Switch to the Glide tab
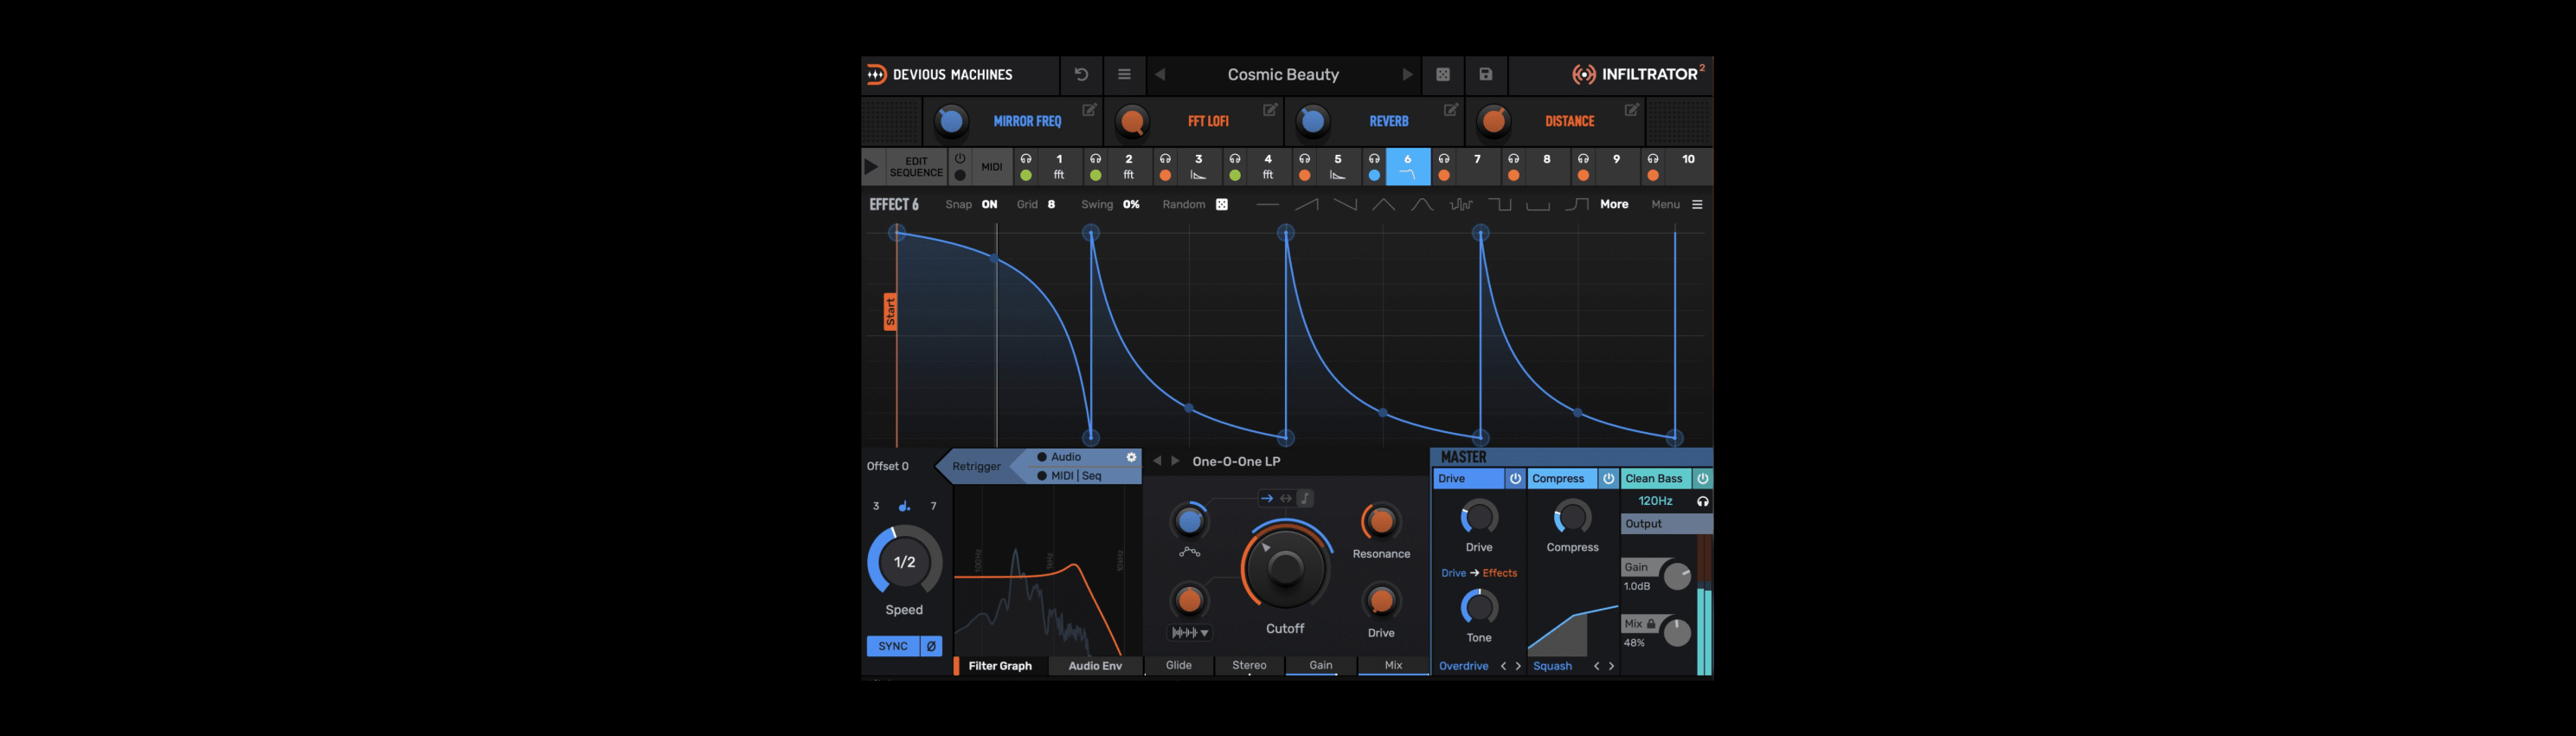The width and height of the screenshot is (2576, 736). point(1179,665)
